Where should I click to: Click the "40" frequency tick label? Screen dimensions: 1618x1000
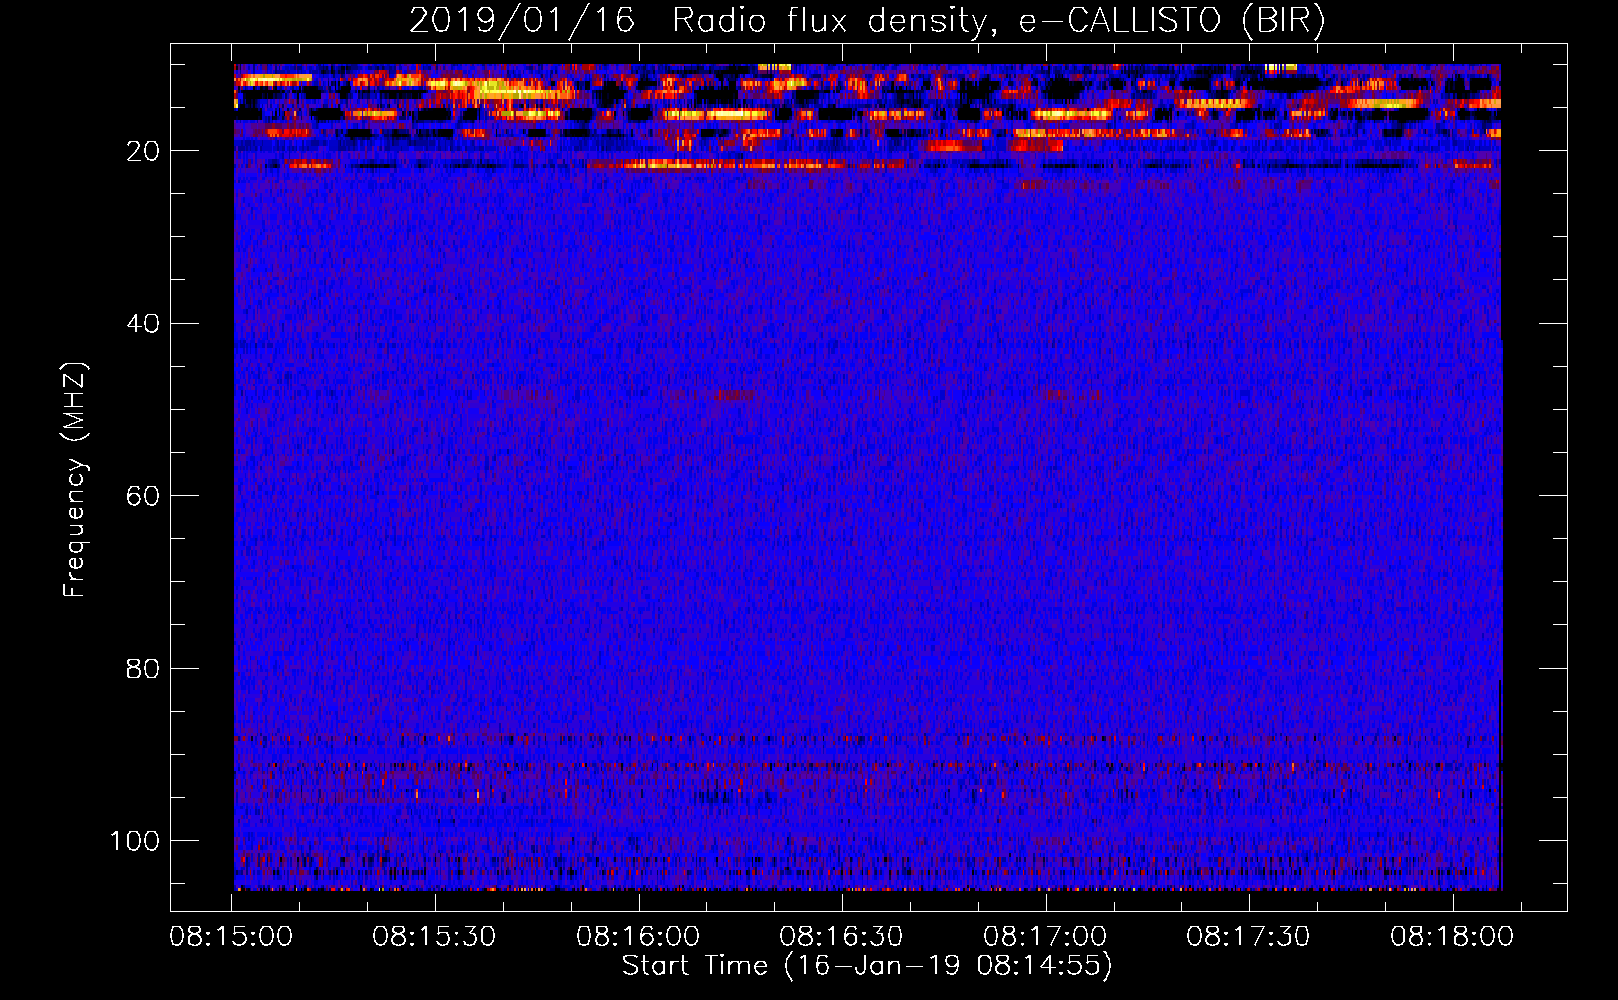(x=143, y=324)
